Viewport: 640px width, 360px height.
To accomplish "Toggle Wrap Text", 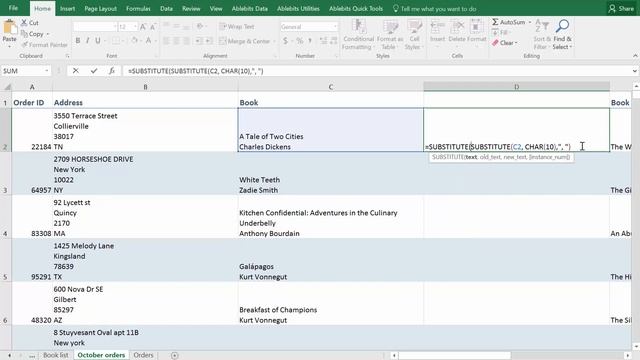I will [x=237, y=27].
